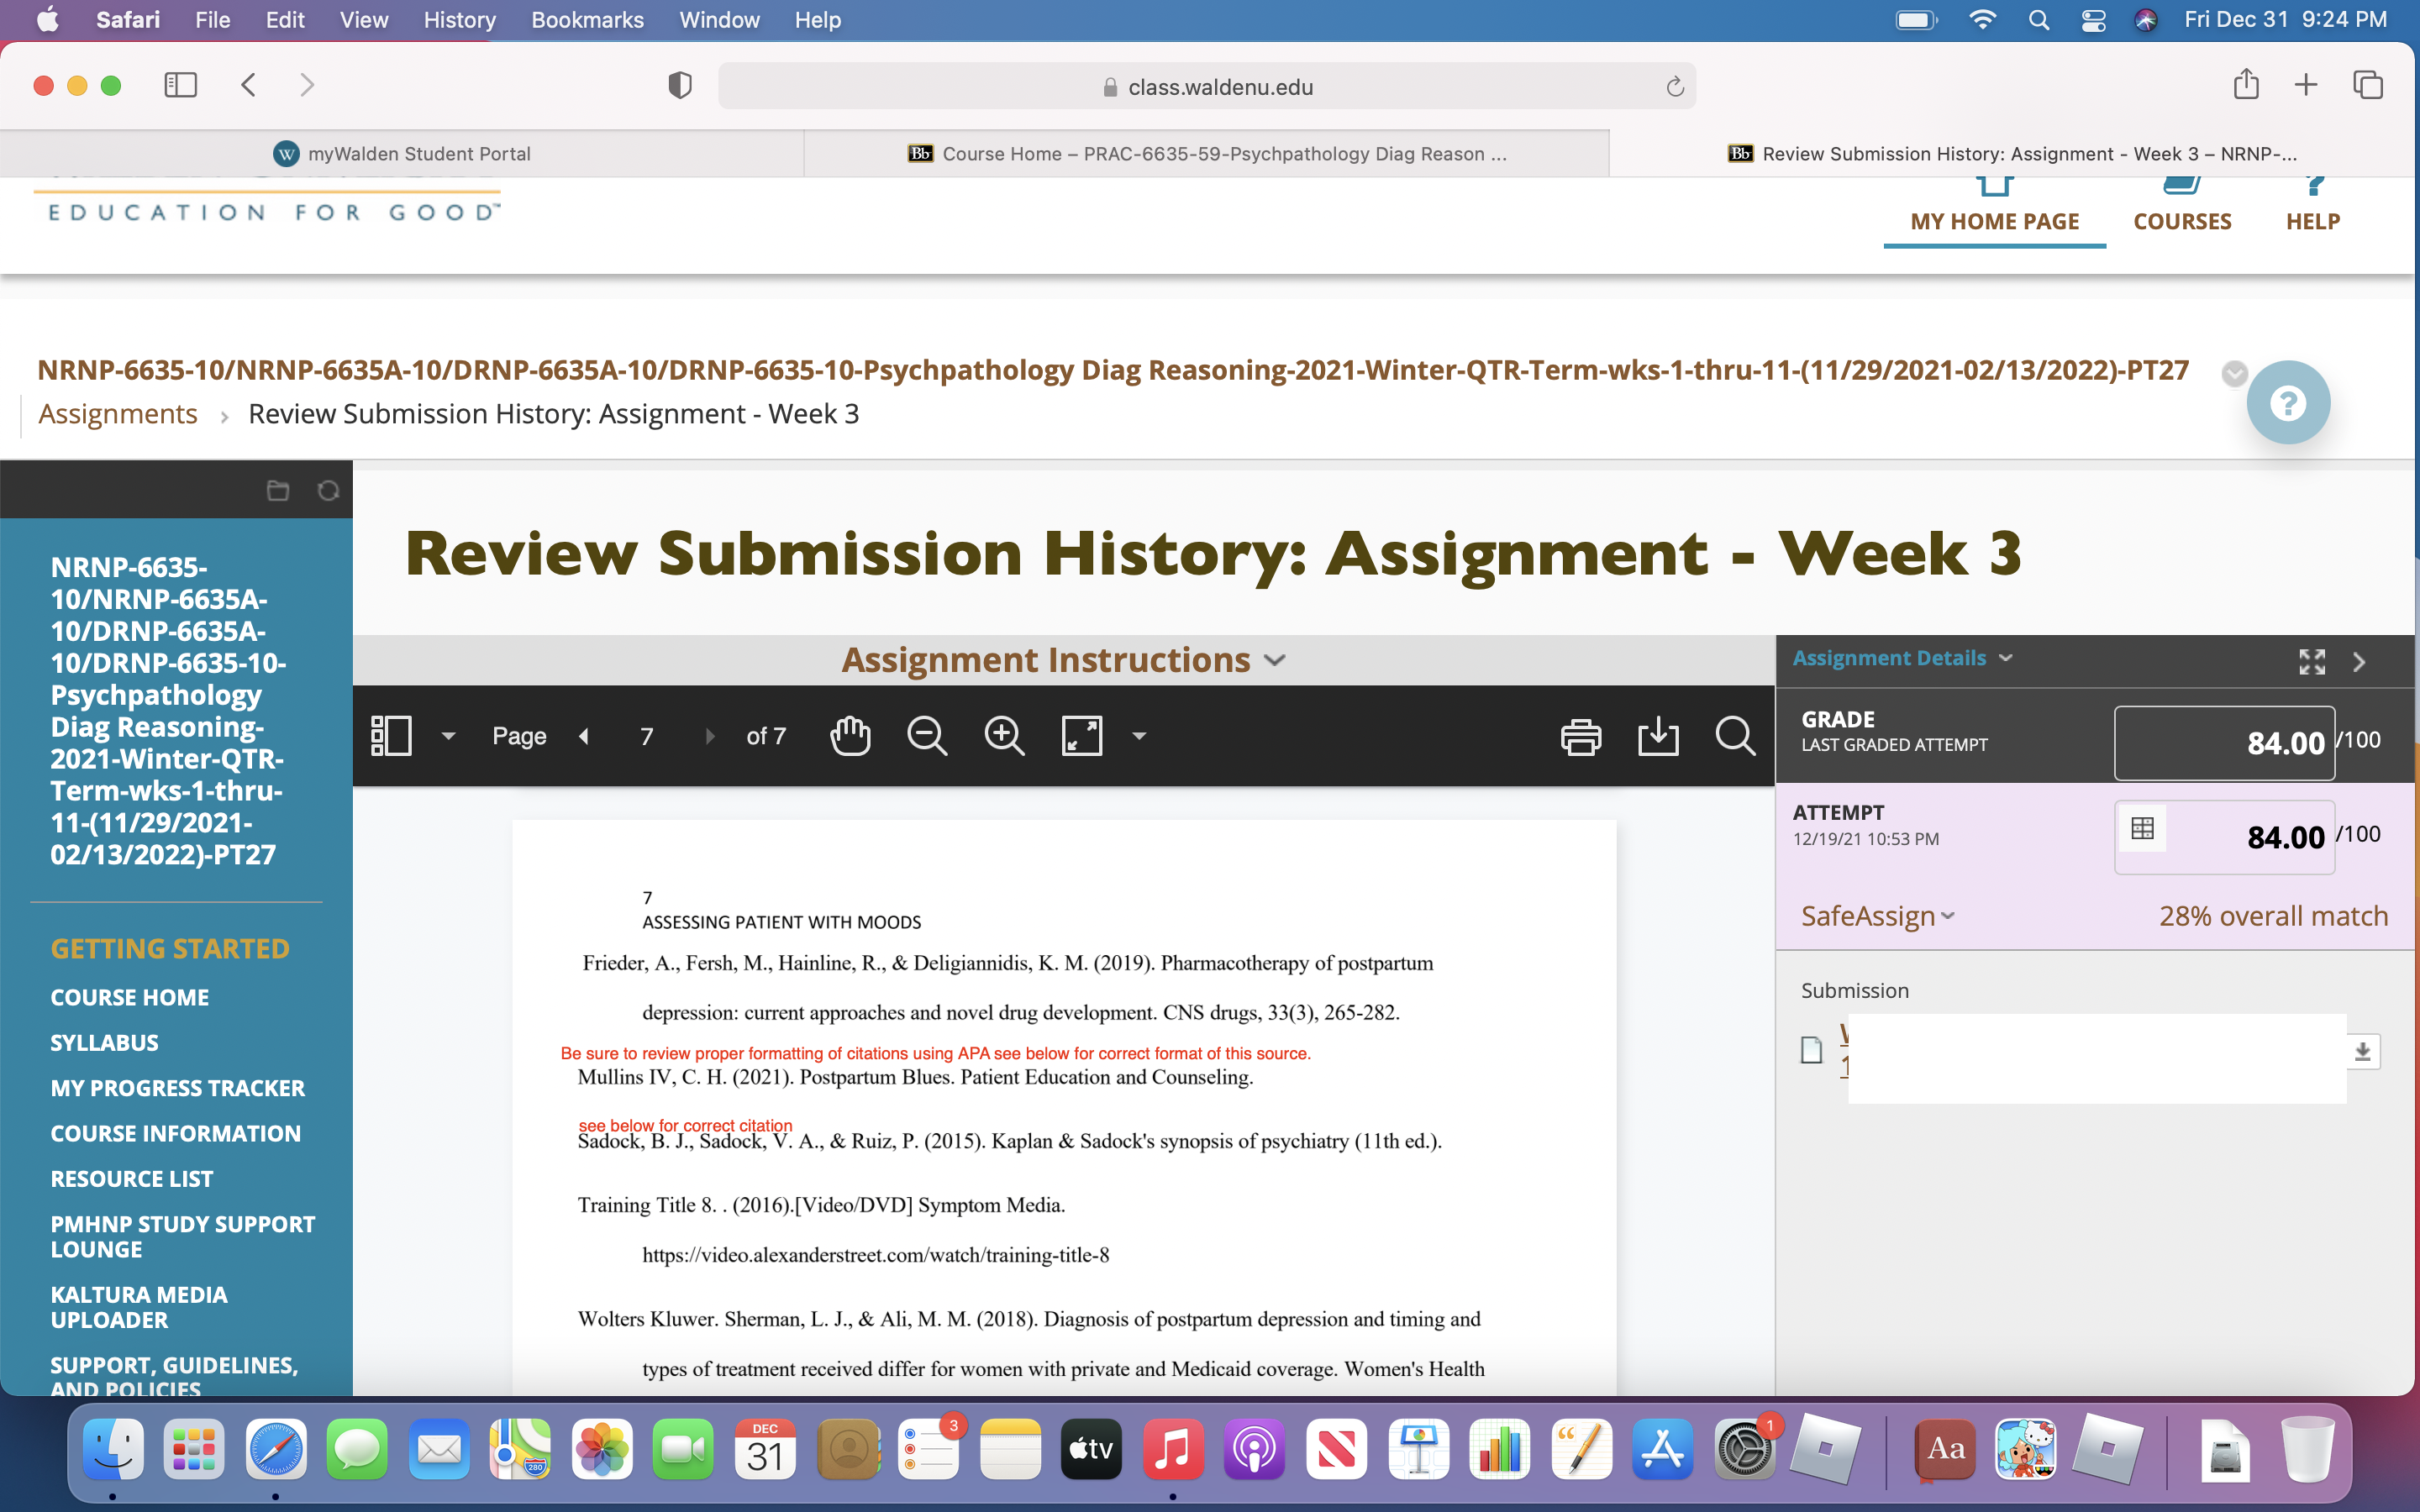Switch to myWalden Student Portal tab
The height and width of the screenshot is (1512, 2420).
[402, 153]
